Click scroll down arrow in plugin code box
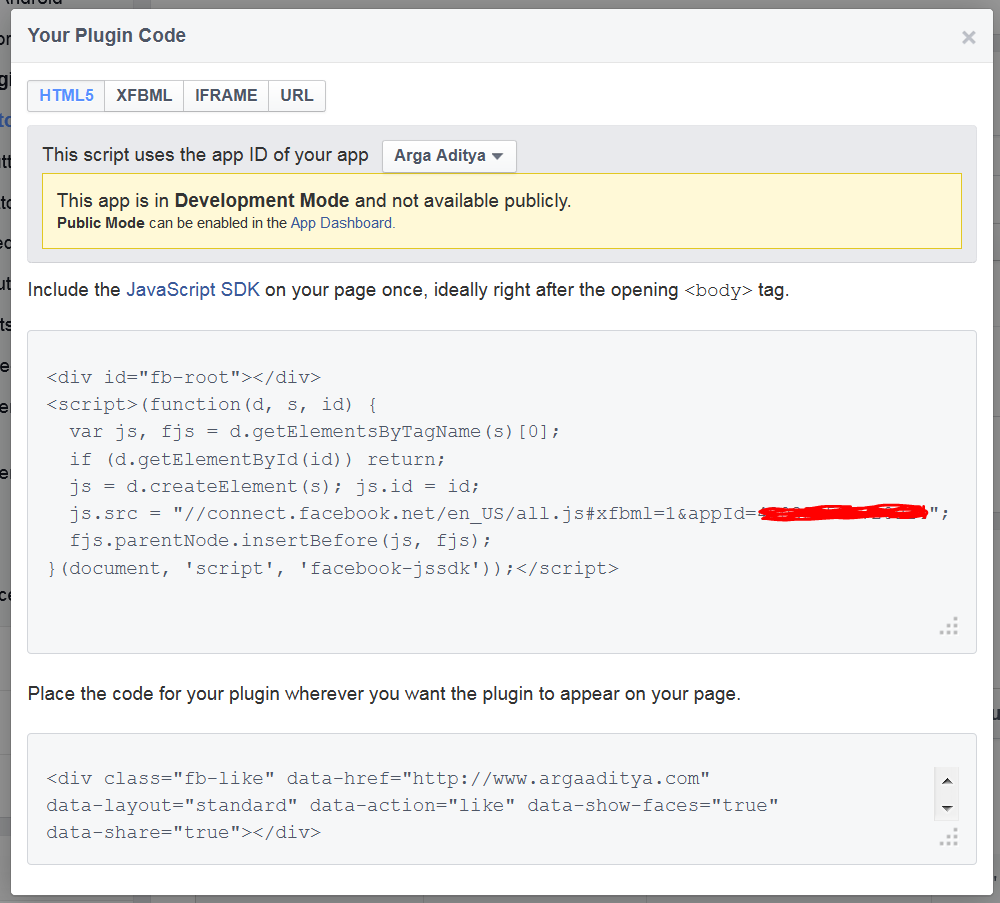1000x903 pixels. [x=947, y=808]
